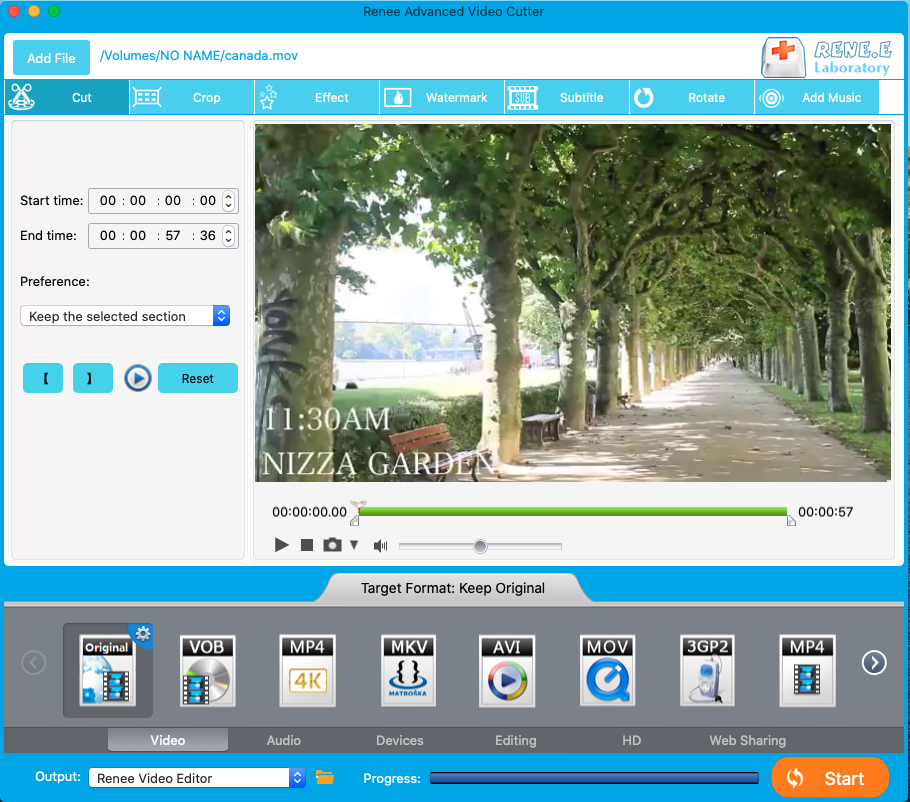The height and width of the screenshot is (802, 910).
Task: Click the Progress bar
Action: 594,778
